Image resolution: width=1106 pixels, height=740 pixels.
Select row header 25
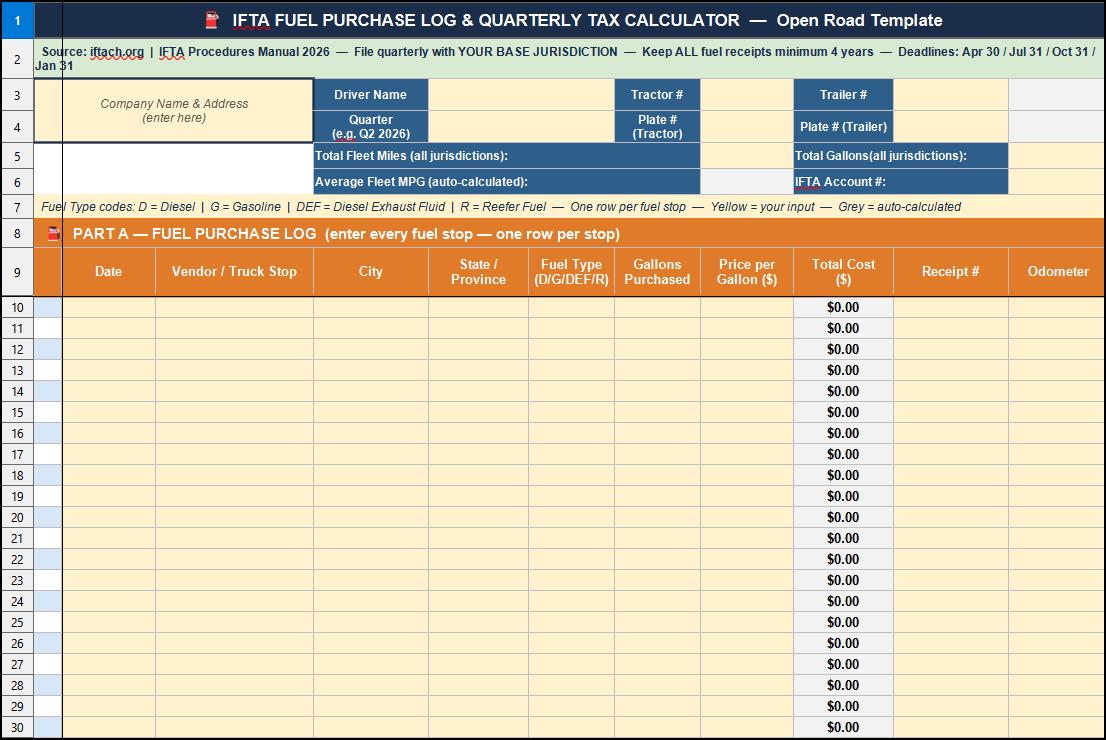[x=17, y=622]
